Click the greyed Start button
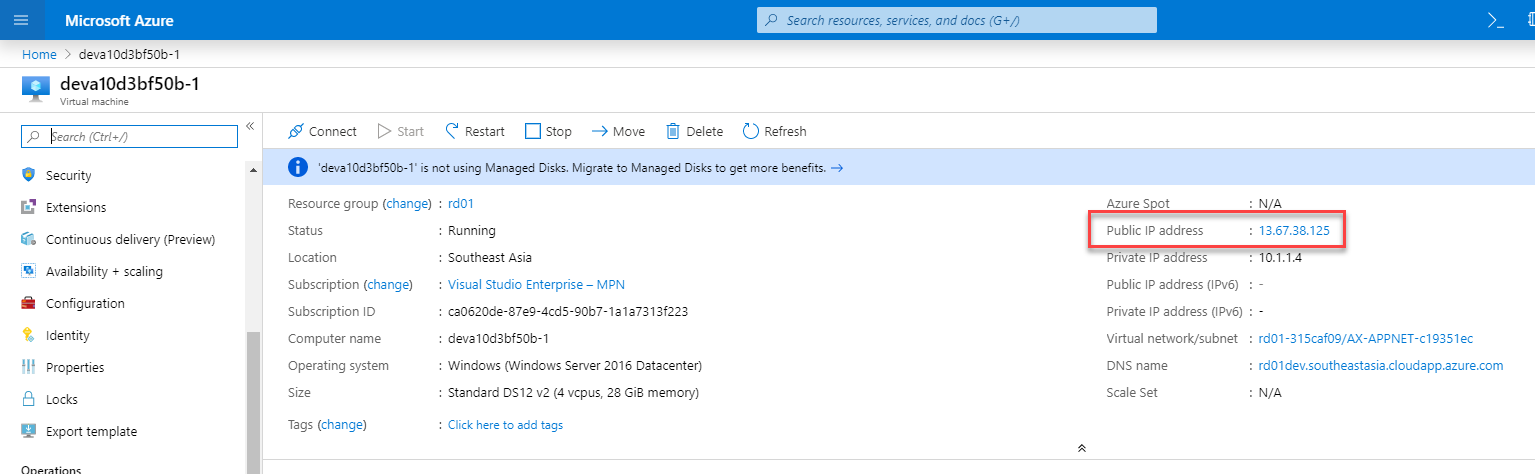The image size is (1535, 474). (x=400, y=131)
